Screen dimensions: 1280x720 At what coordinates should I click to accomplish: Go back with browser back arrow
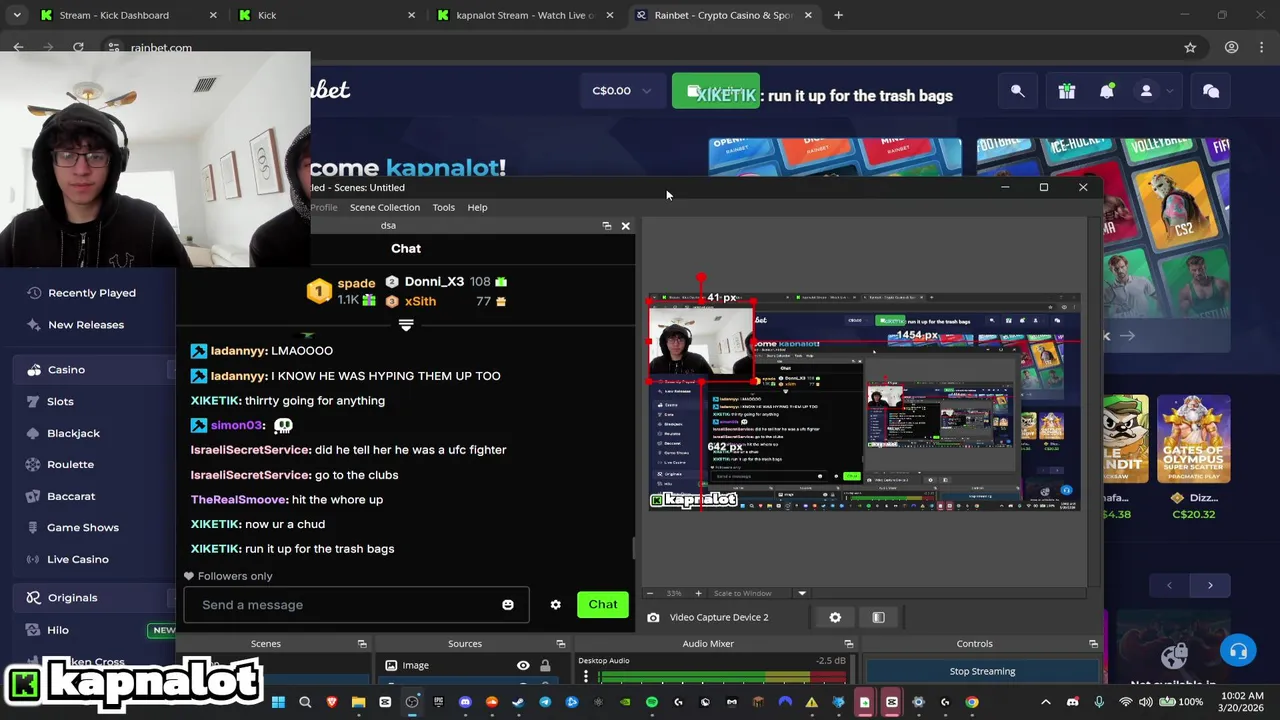point(19,47)
